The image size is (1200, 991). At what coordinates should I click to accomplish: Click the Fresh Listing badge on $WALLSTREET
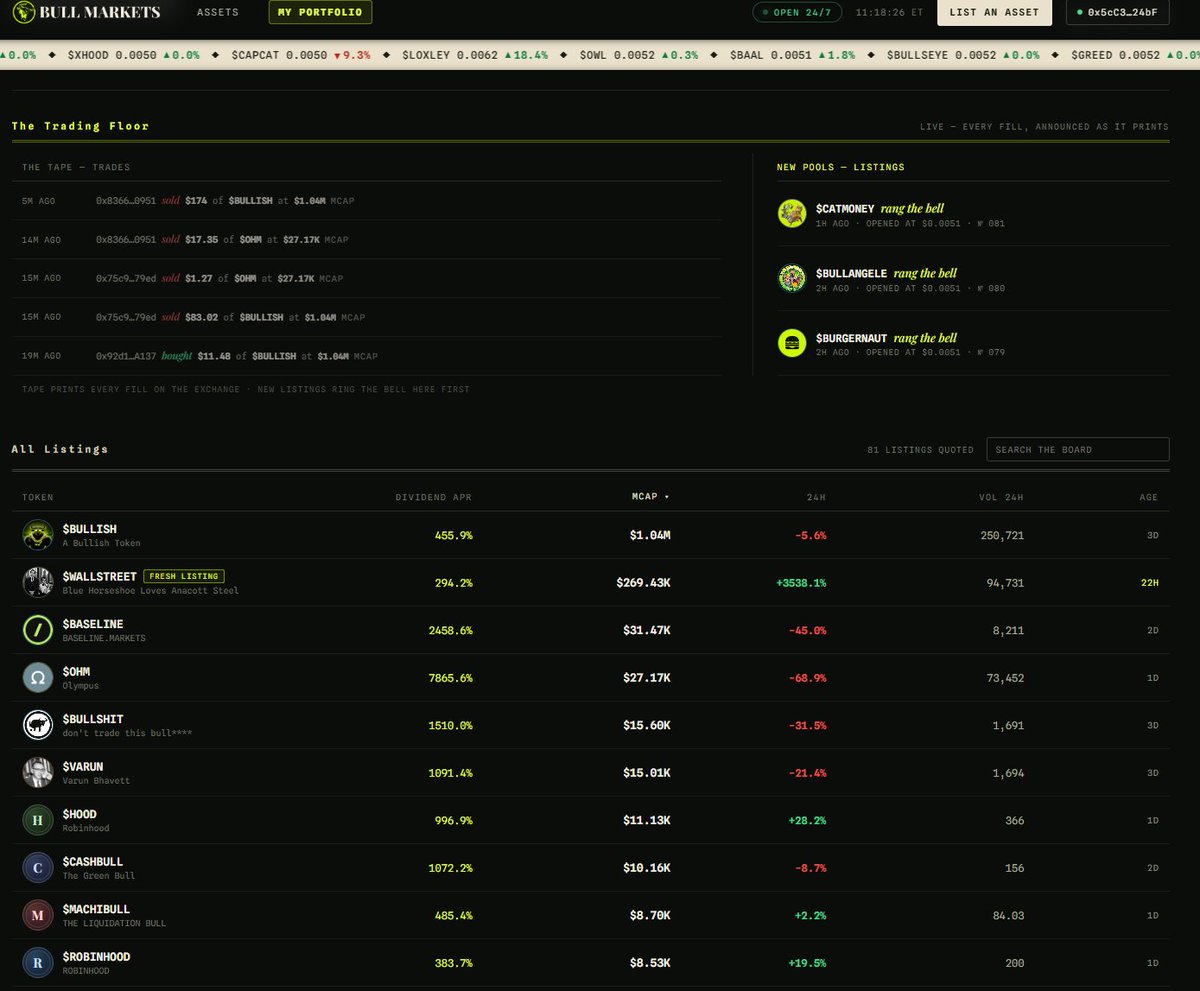184,576
